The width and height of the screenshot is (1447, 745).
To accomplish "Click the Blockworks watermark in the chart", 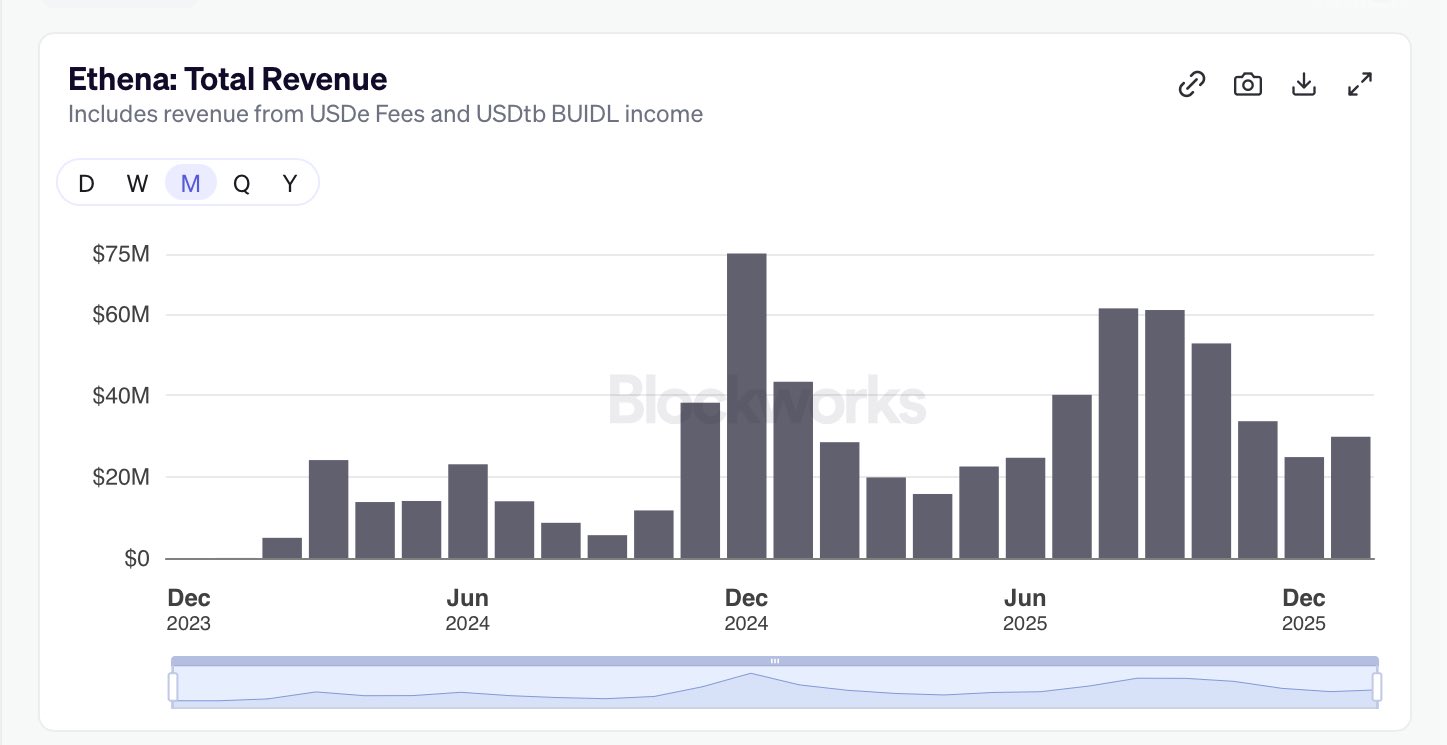I will click(767, 400).
